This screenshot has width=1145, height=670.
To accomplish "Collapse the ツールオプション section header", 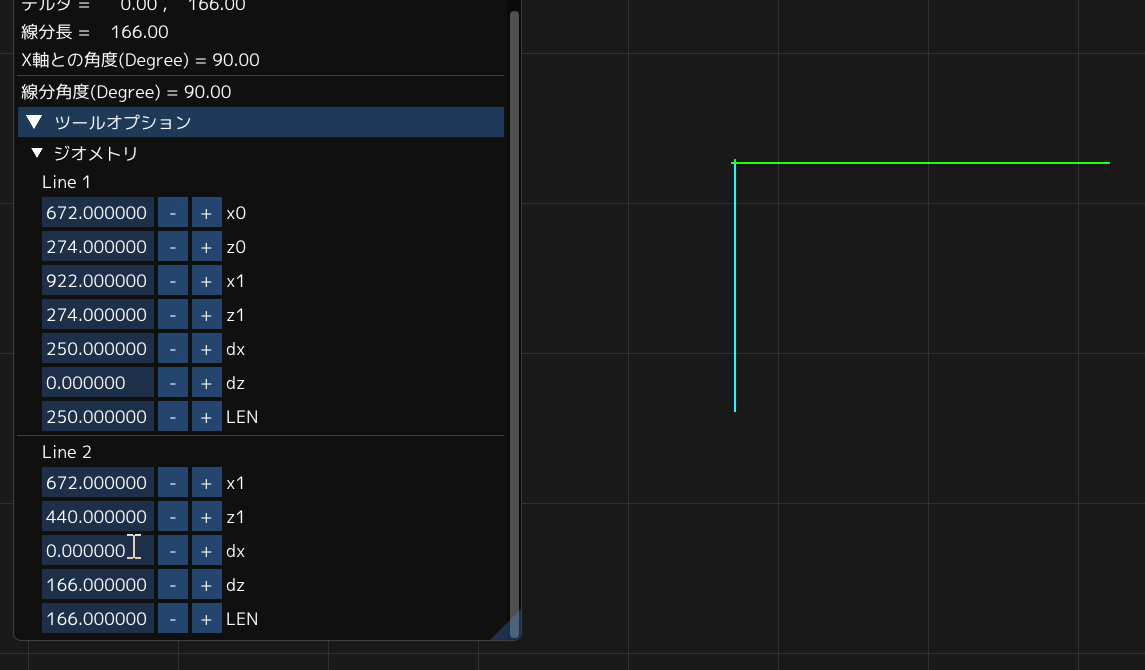I will tap(261, 122).
